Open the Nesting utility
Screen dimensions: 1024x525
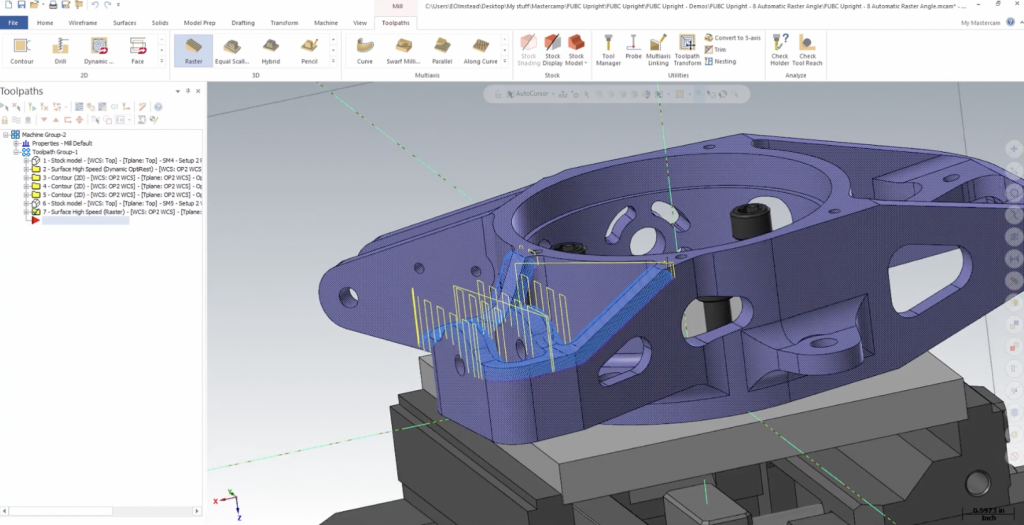tap(720, 61)
